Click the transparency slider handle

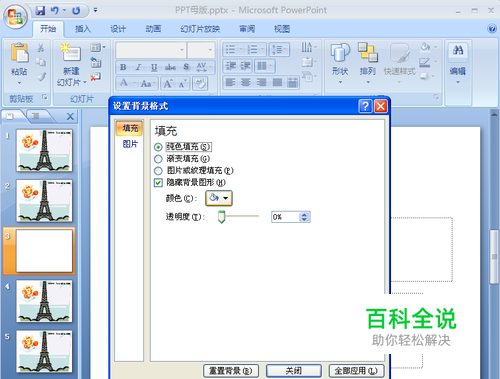[x=221, y=217]
